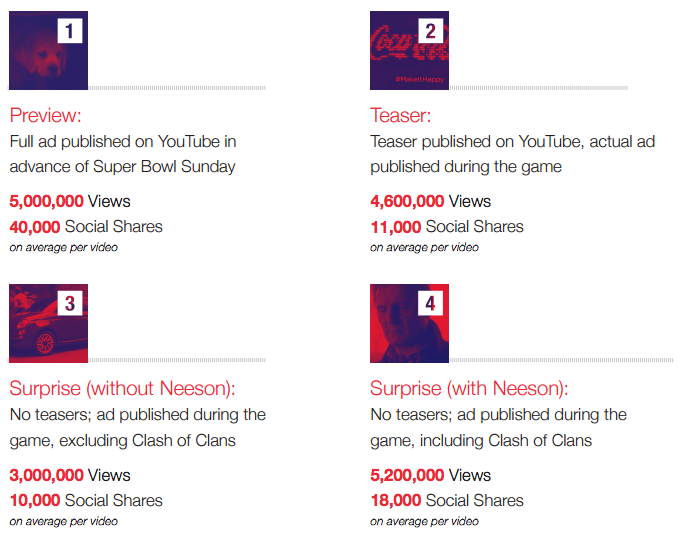Click the 5,200,000 Views figure
Image resolution: width=682 pixels, height=534 pixels.
(x=430, y=475)
